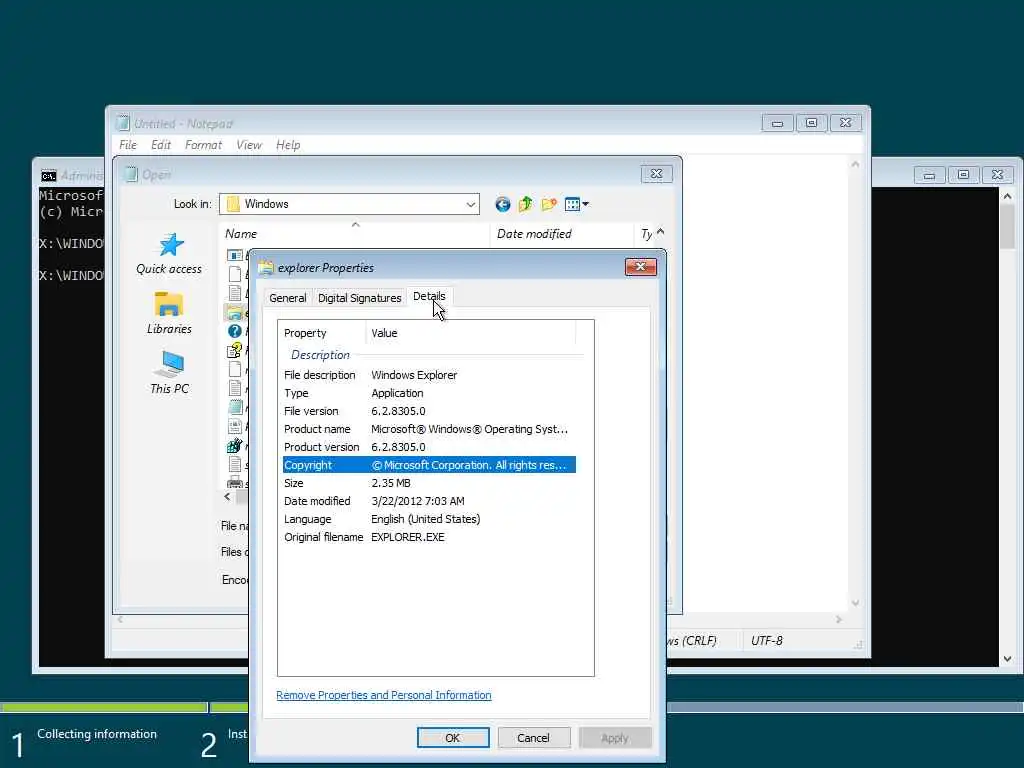1024x768 pixels.
Task: Expand the Look in Windows dropdown
Action: [470, 204]
